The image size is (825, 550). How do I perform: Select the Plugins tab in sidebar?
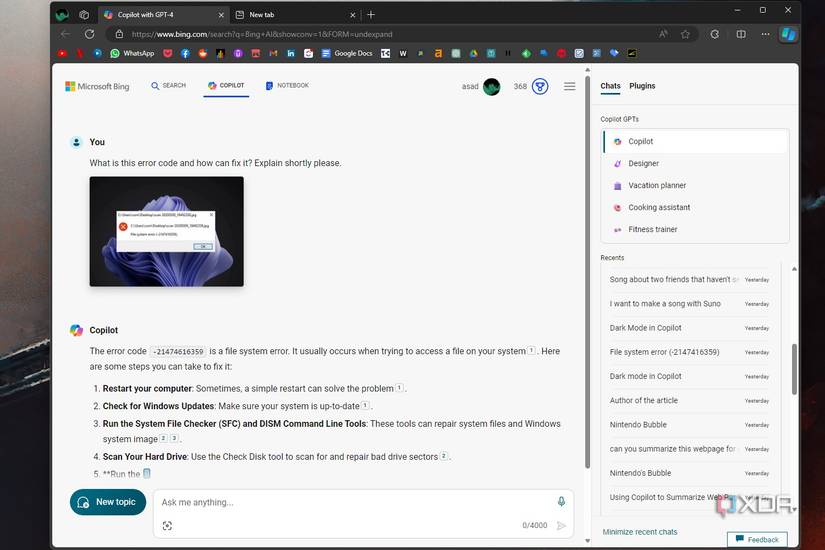[642, 86]
